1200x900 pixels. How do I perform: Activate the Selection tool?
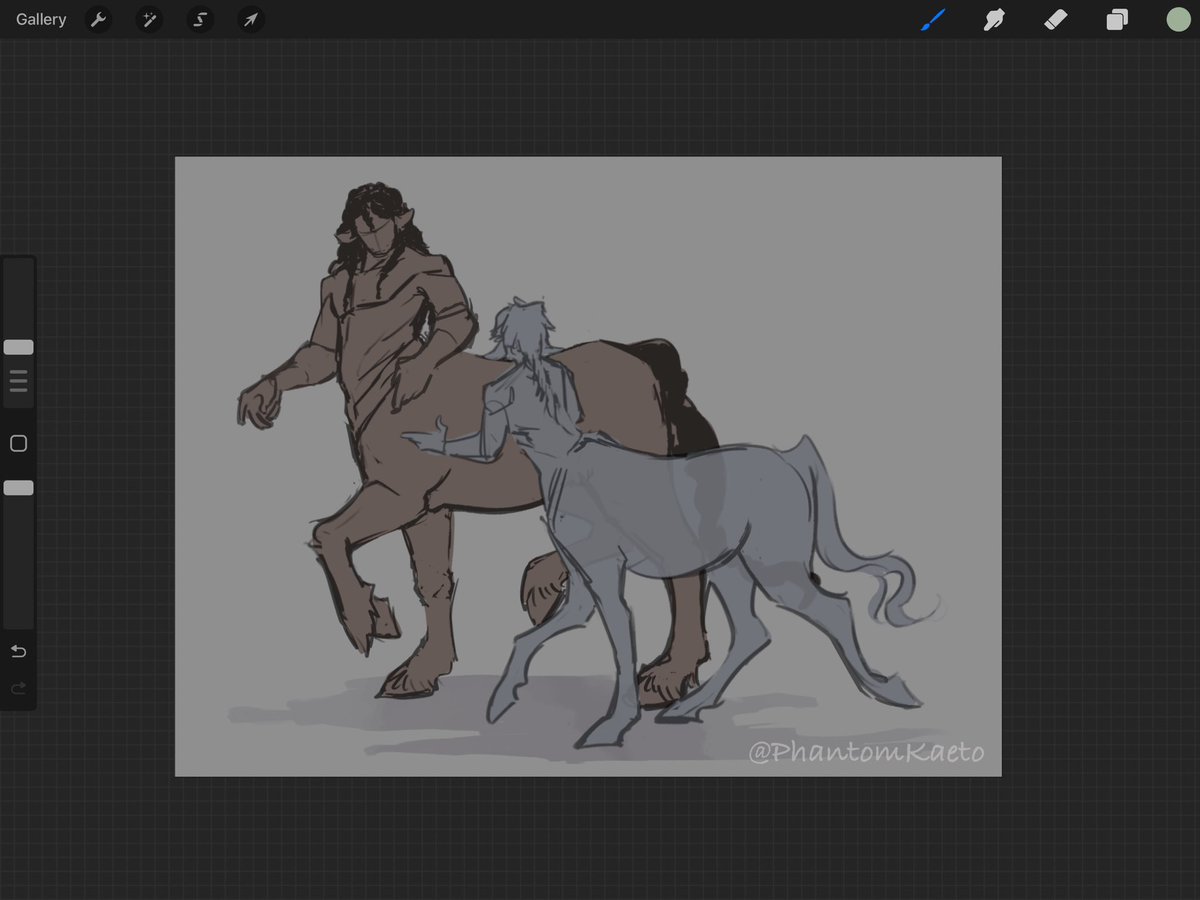pos(200,19)
